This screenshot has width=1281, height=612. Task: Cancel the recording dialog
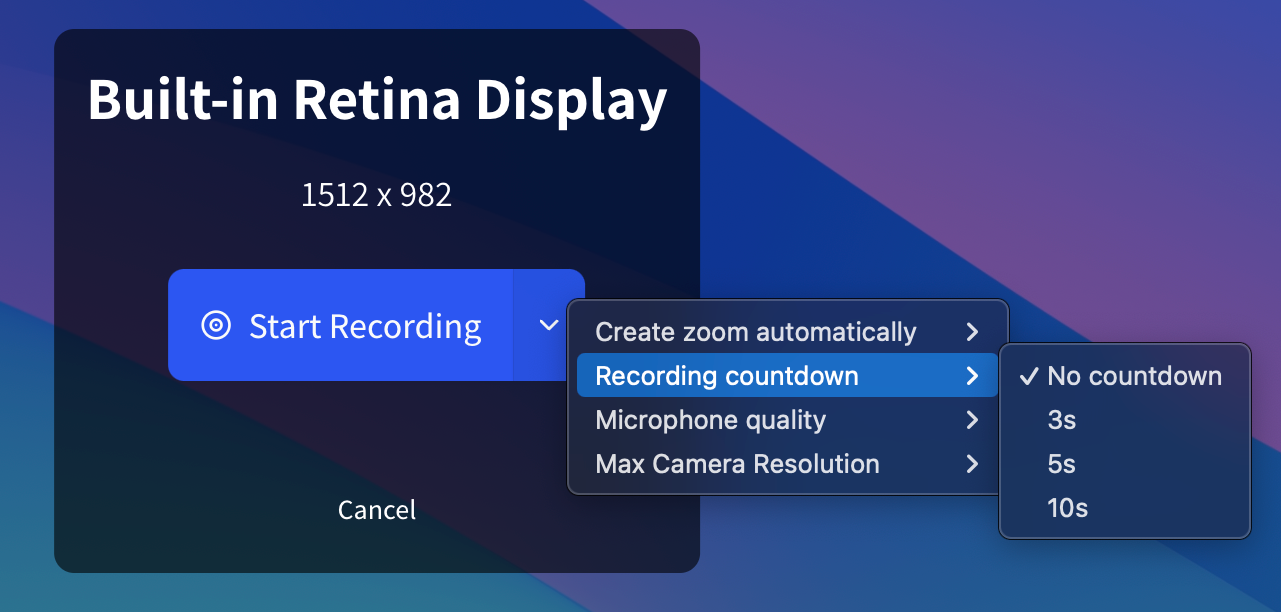tap(377, 510)
